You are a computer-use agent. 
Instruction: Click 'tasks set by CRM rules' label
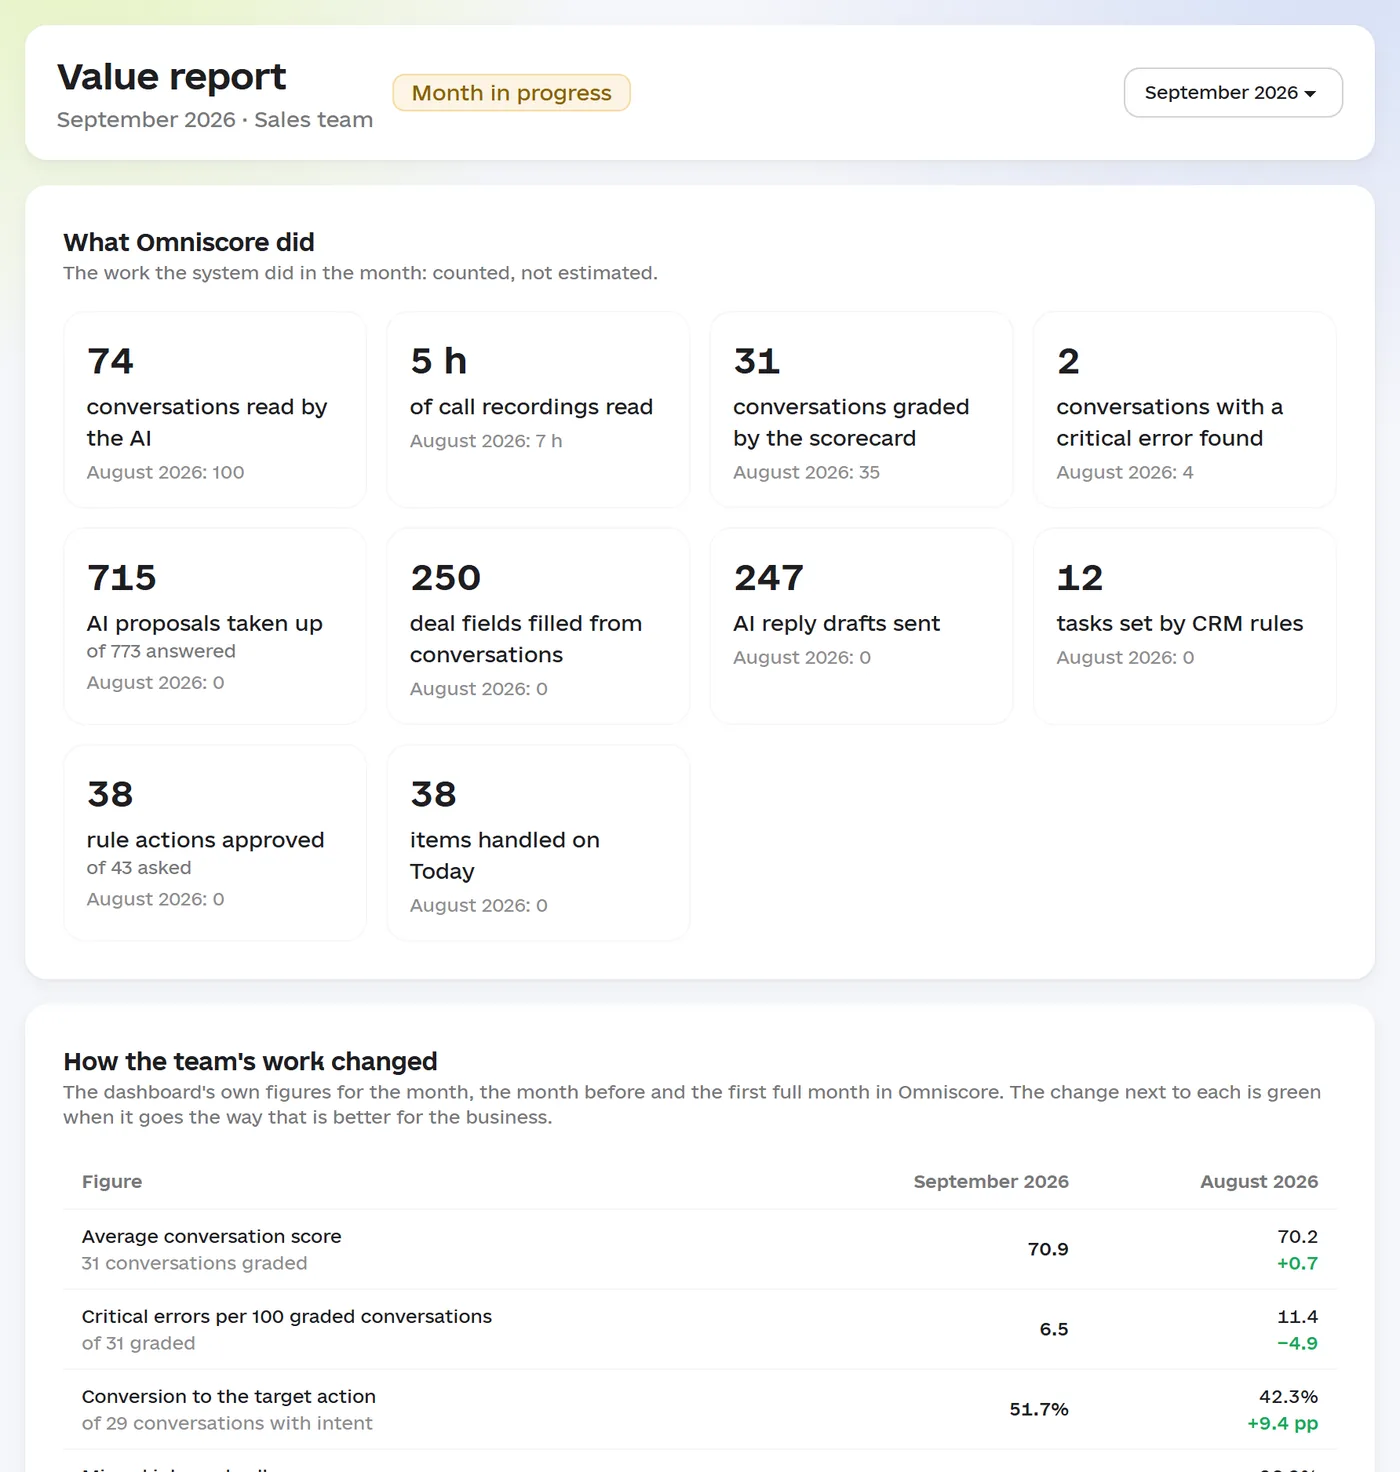click(1179, 623)
